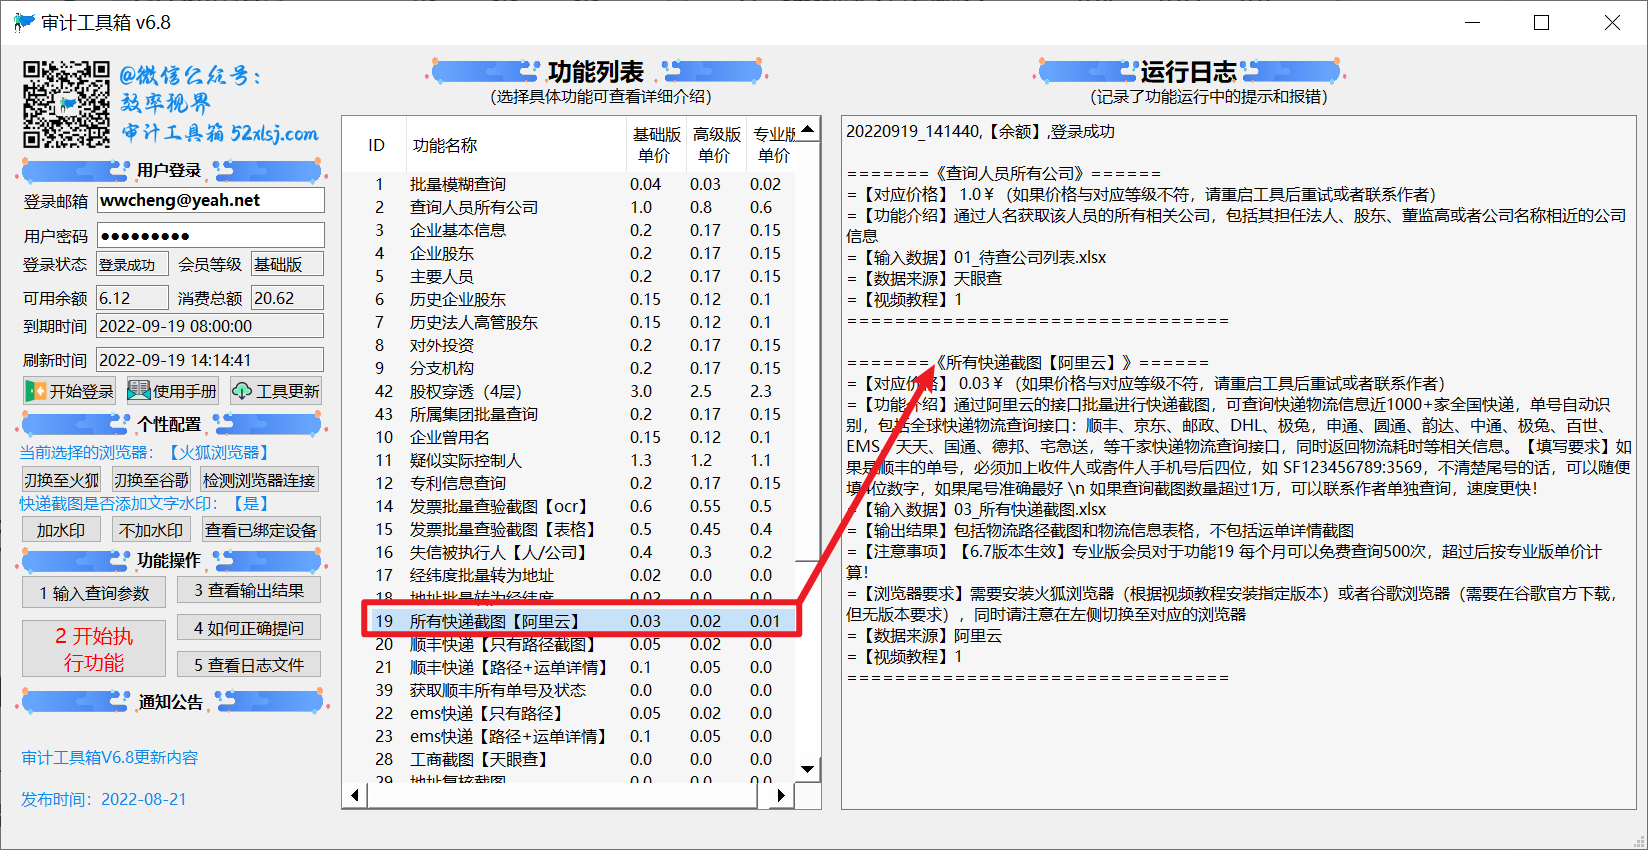Viewport: 1648px width, 850px height.
Task: Click the 消费总额 field showing 20.62
Action: pos(287,298)
